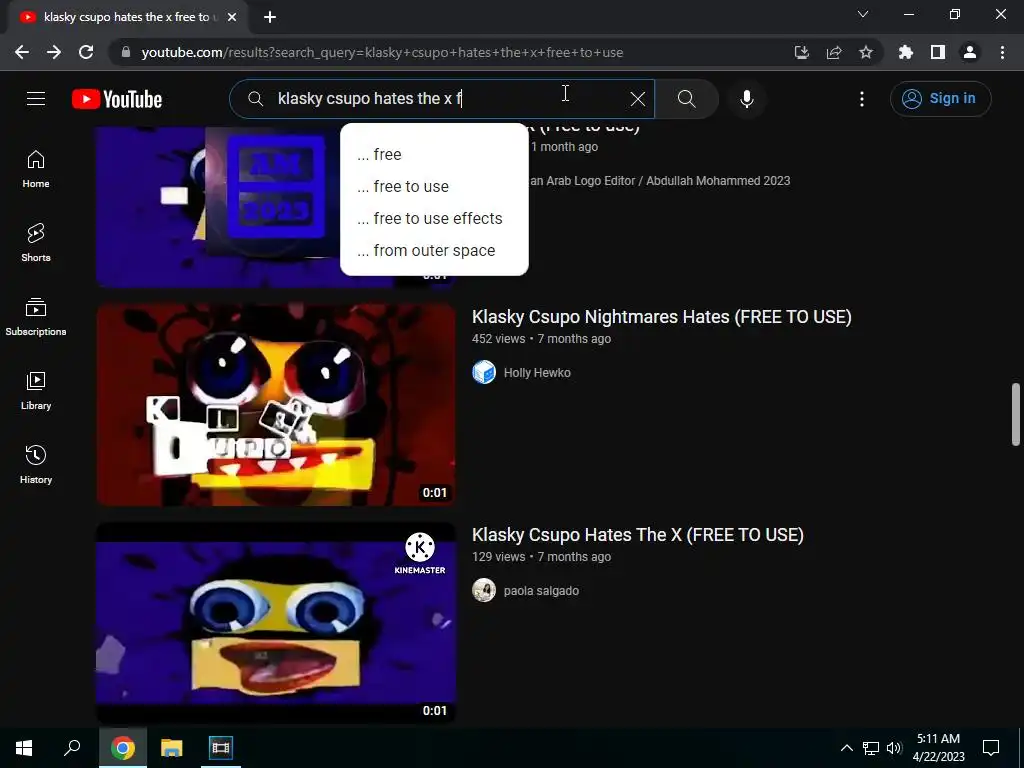Click inside the YouTube search field
The image size is (1024, 768).
point(441,99)
